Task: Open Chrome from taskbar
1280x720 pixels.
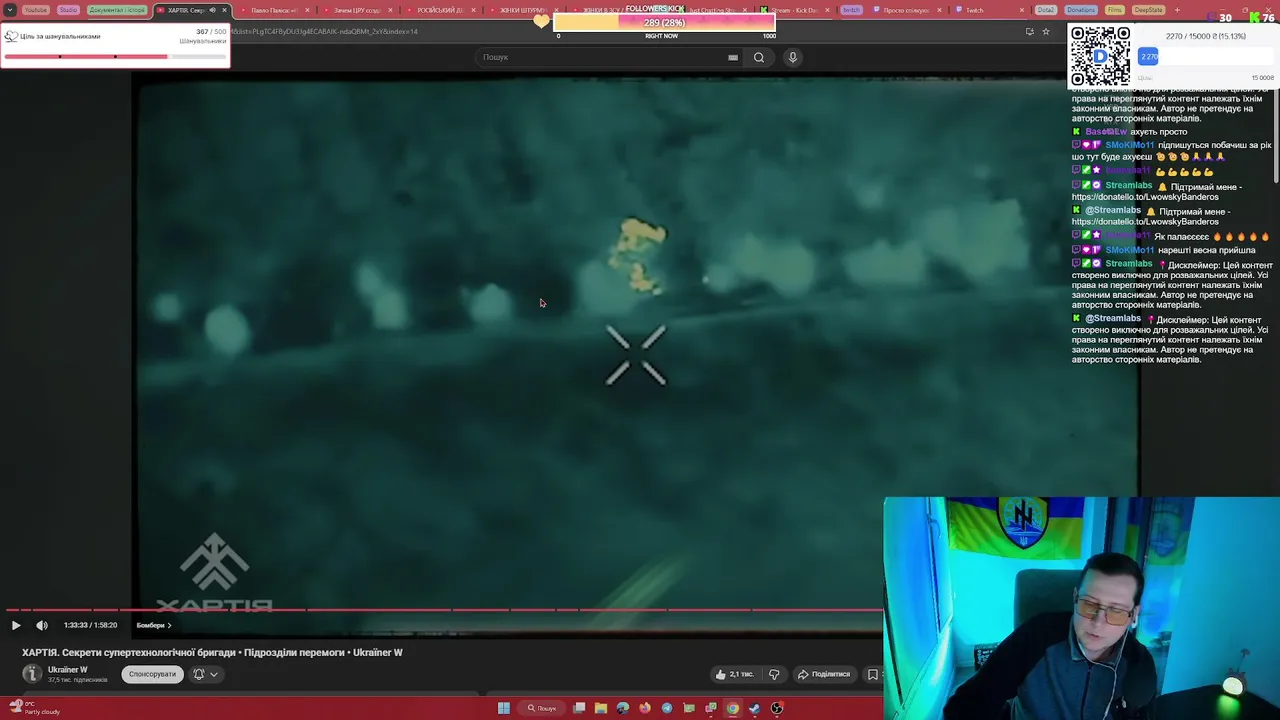Action: click(x=733, y=708)
